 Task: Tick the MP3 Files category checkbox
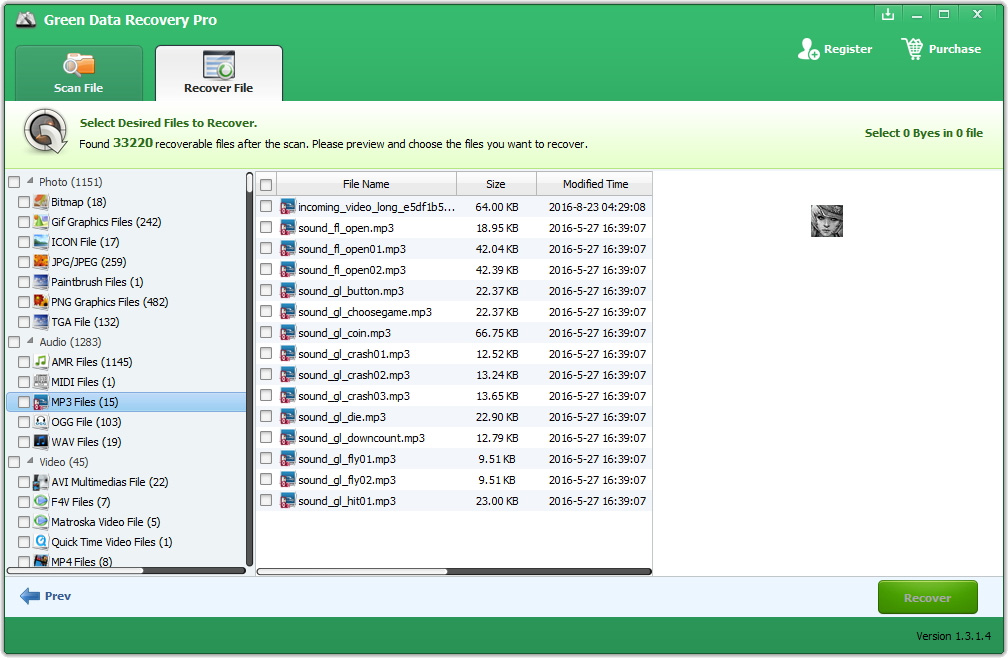click(24, 402)
